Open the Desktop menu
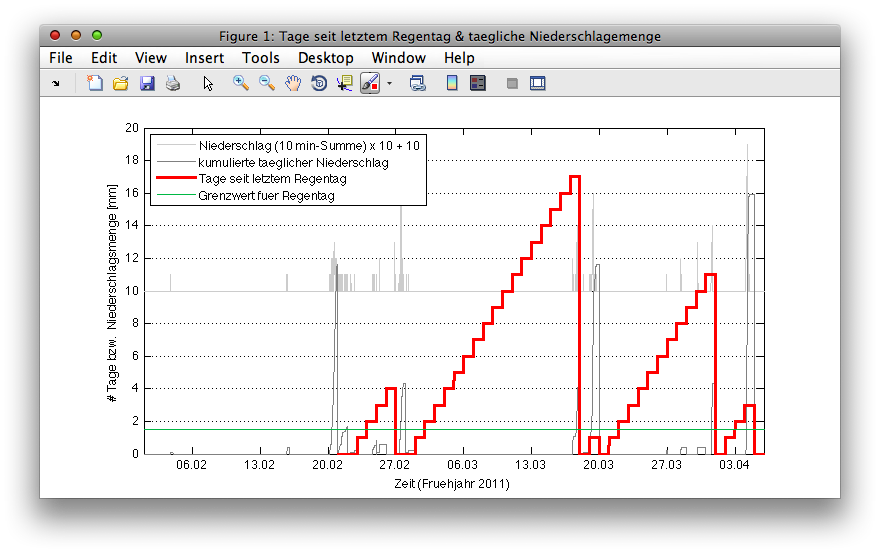This screenshot has height=553, width=880. [x=326, y=58]
